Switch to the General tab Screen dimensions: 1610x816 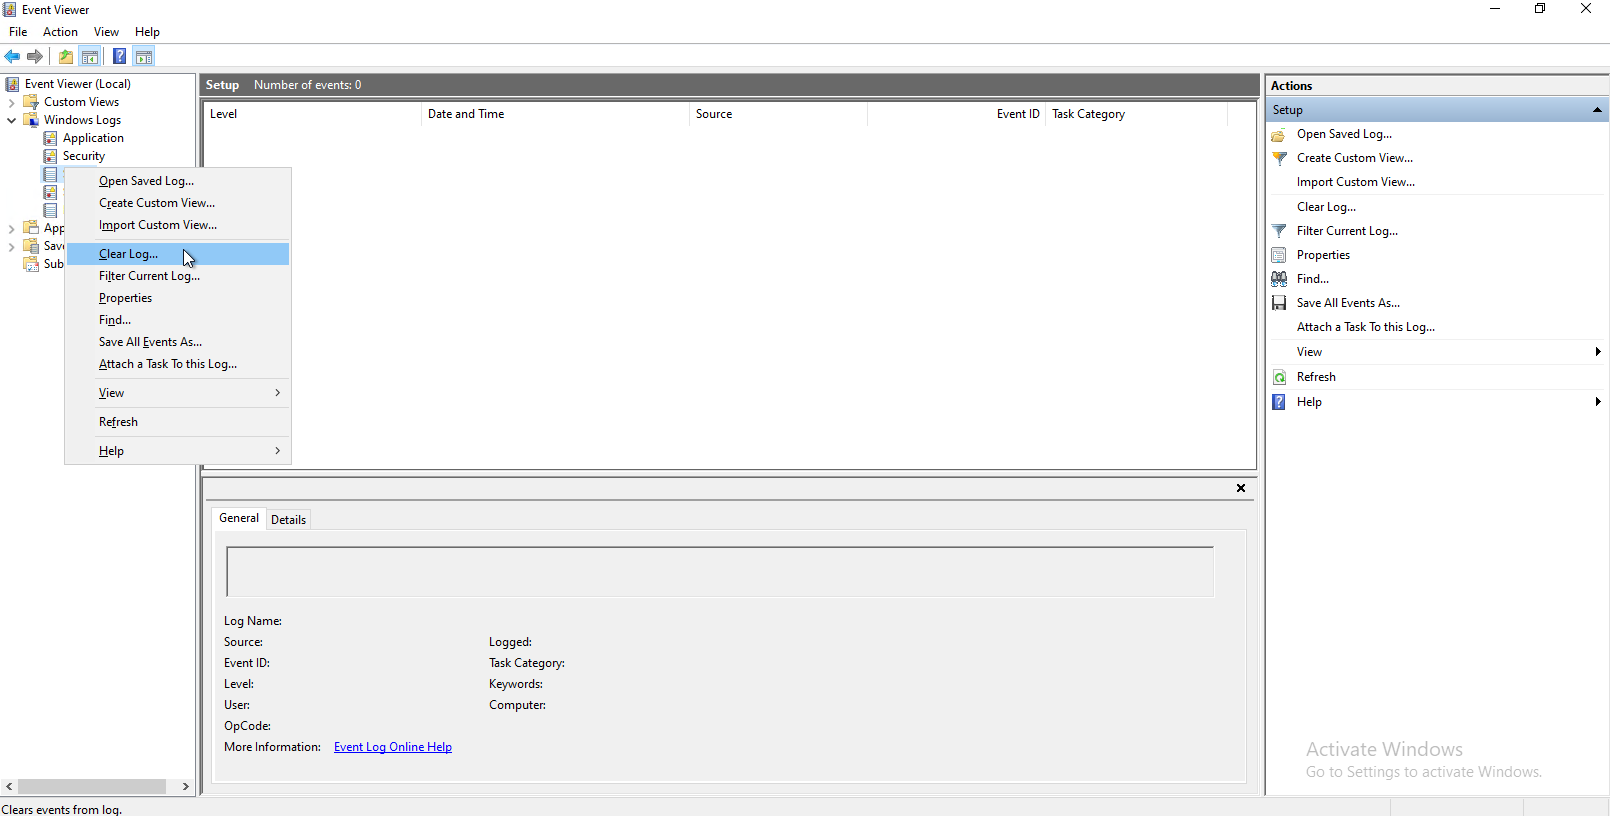tap(239, 518)
